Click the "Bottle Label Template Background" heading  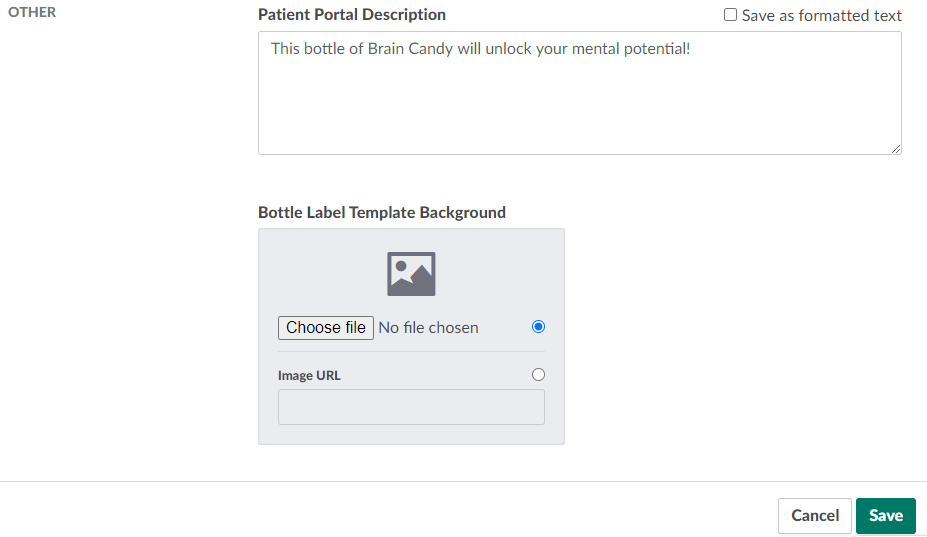[x=382, y=212]
